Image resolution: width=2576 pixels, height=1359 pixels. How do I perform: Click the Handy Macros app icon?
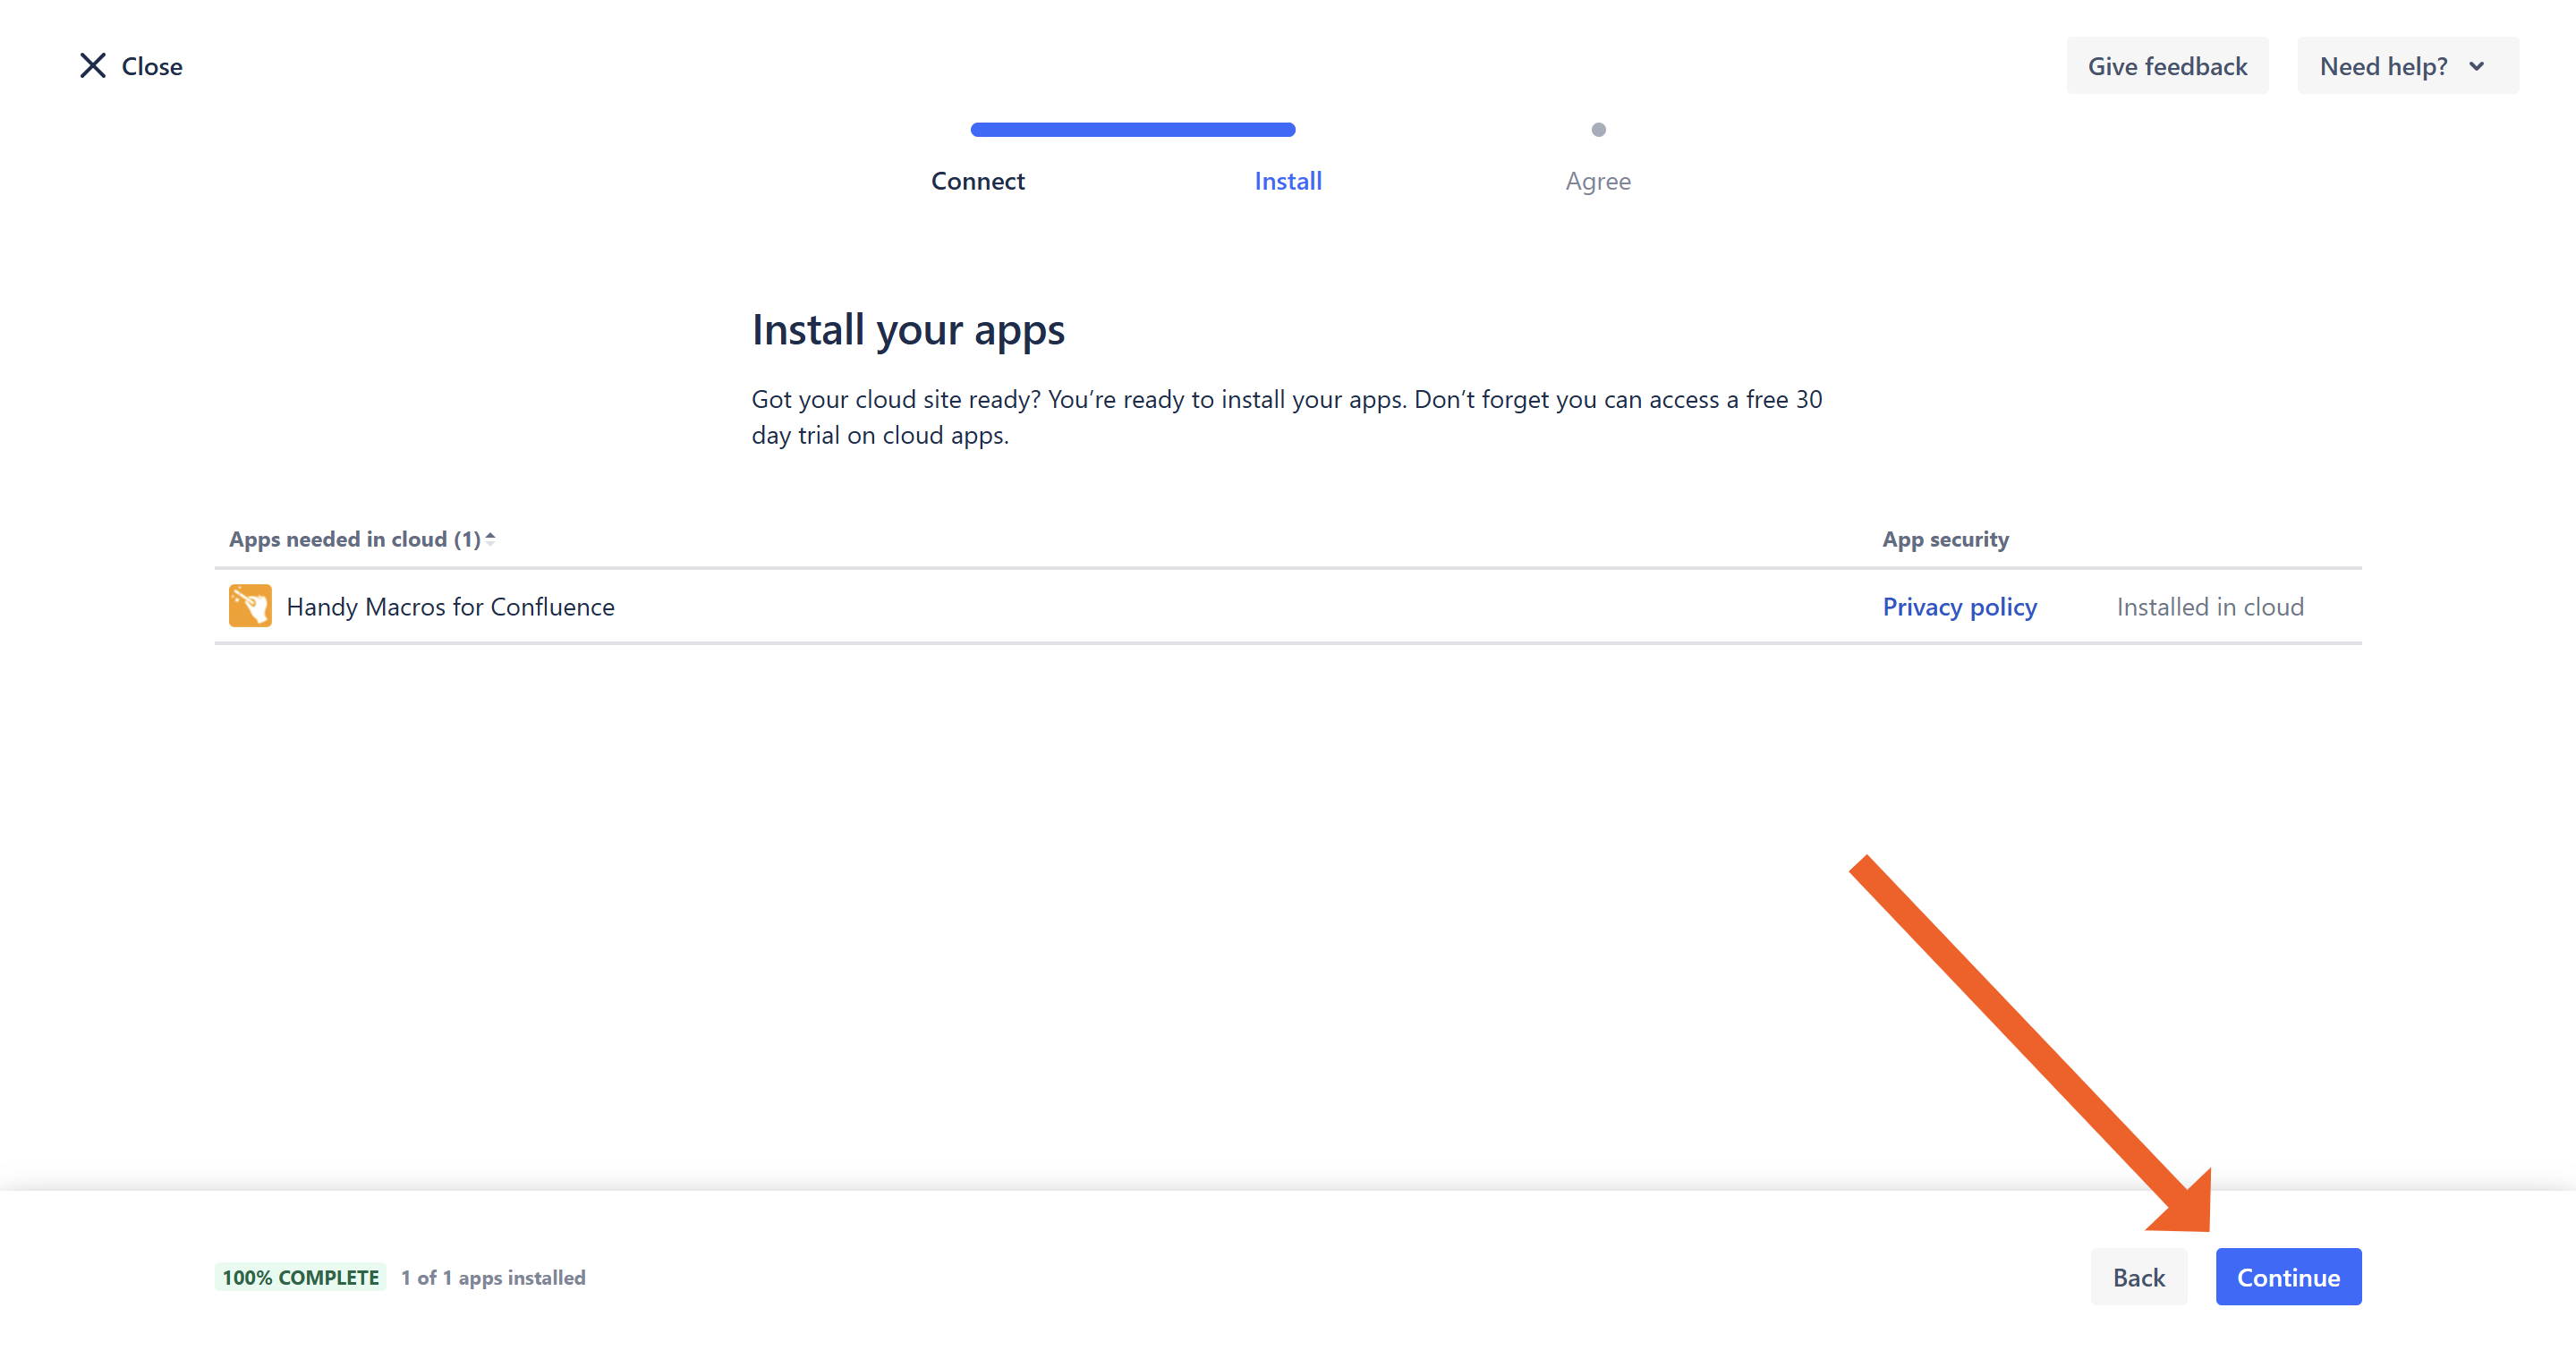tap(250, 606)
